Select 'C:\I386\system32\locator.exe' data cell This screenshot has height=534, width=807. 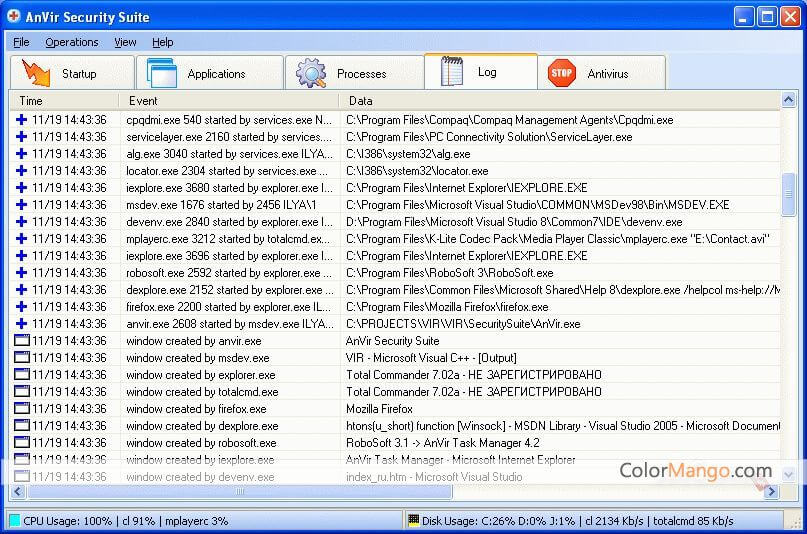(417, 171)
